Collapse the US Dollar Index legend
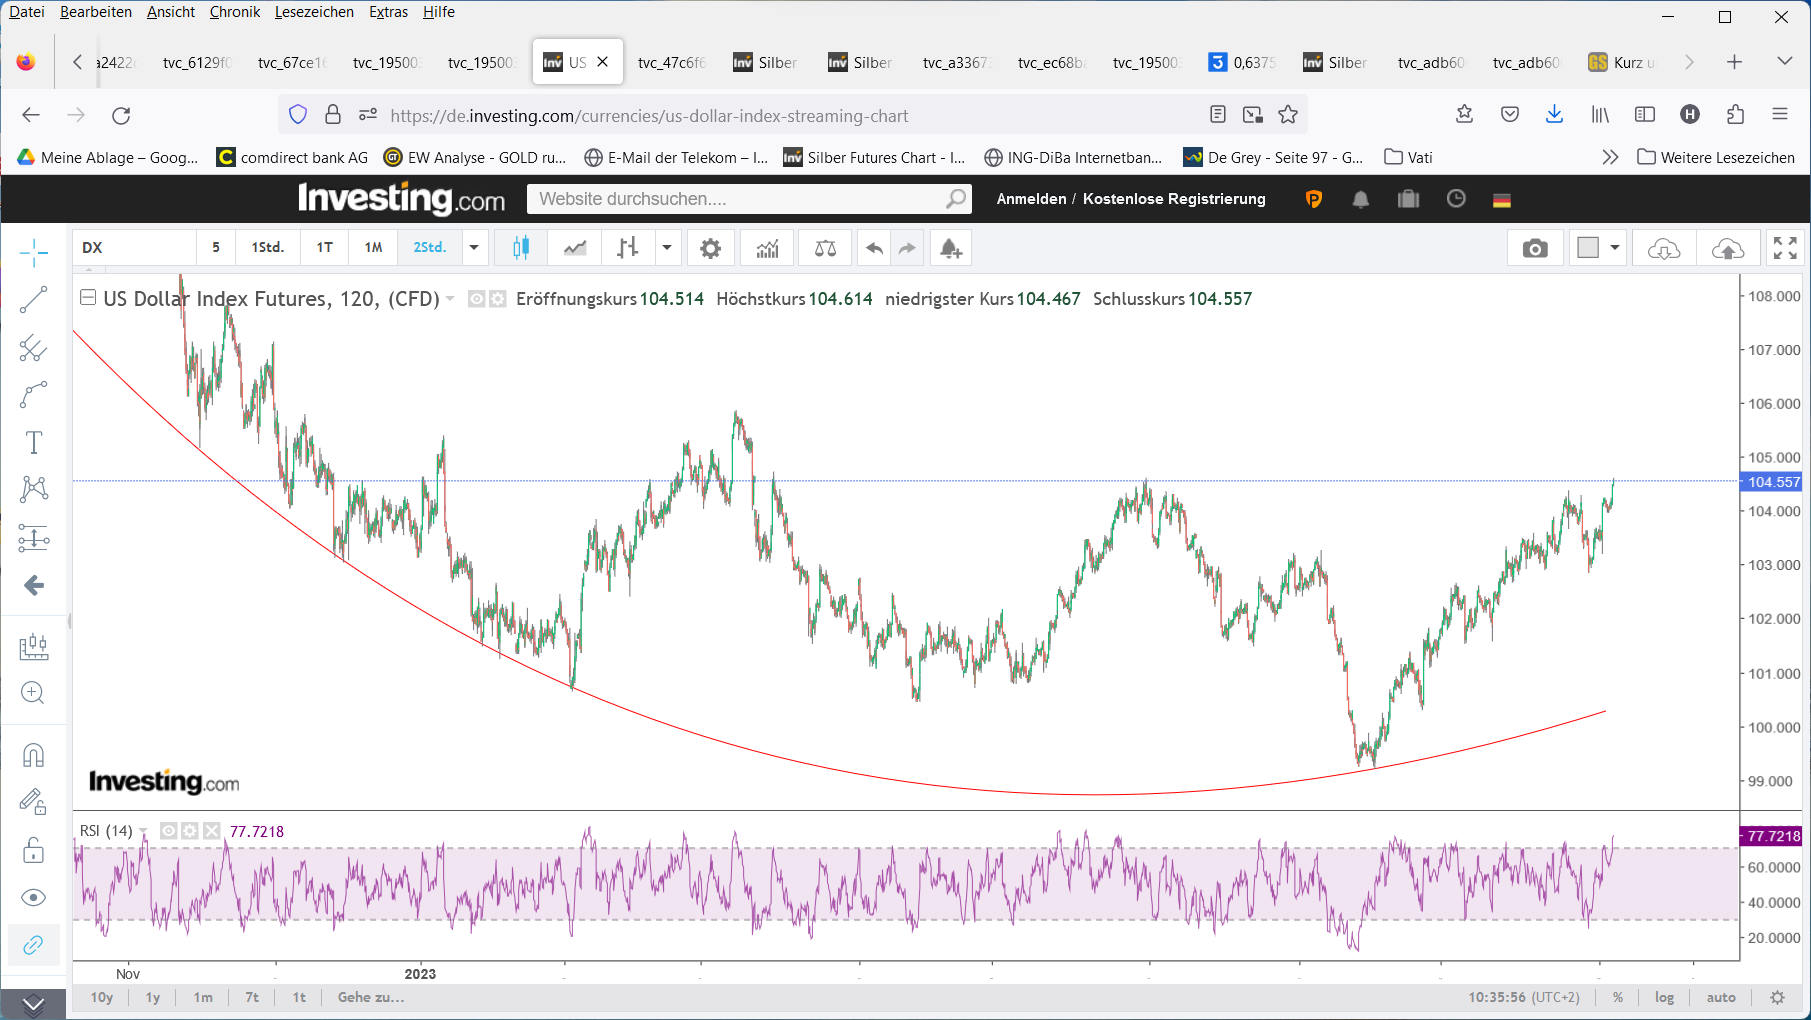 (x=88, y=298)
